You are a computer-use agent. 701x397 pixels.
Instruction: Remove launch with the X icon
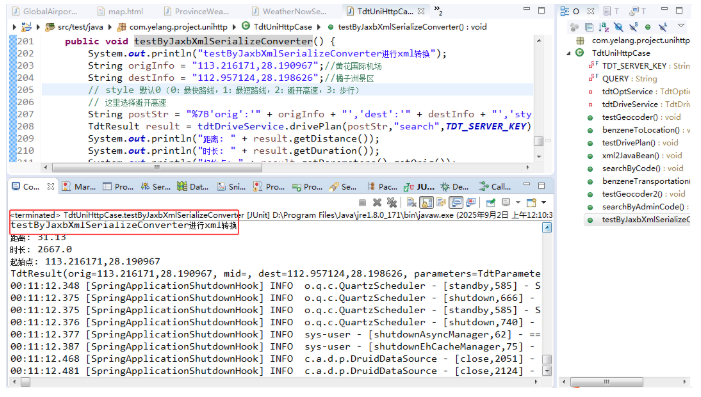coord(377,203)
